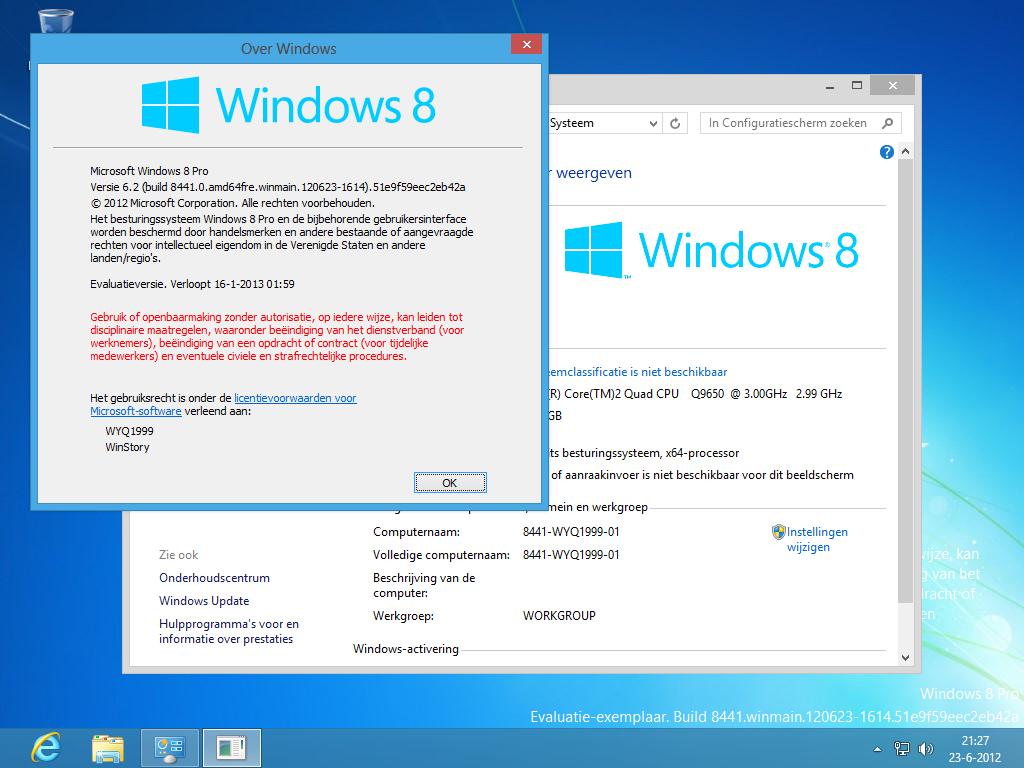Open network status tray icon

[902, 749]
